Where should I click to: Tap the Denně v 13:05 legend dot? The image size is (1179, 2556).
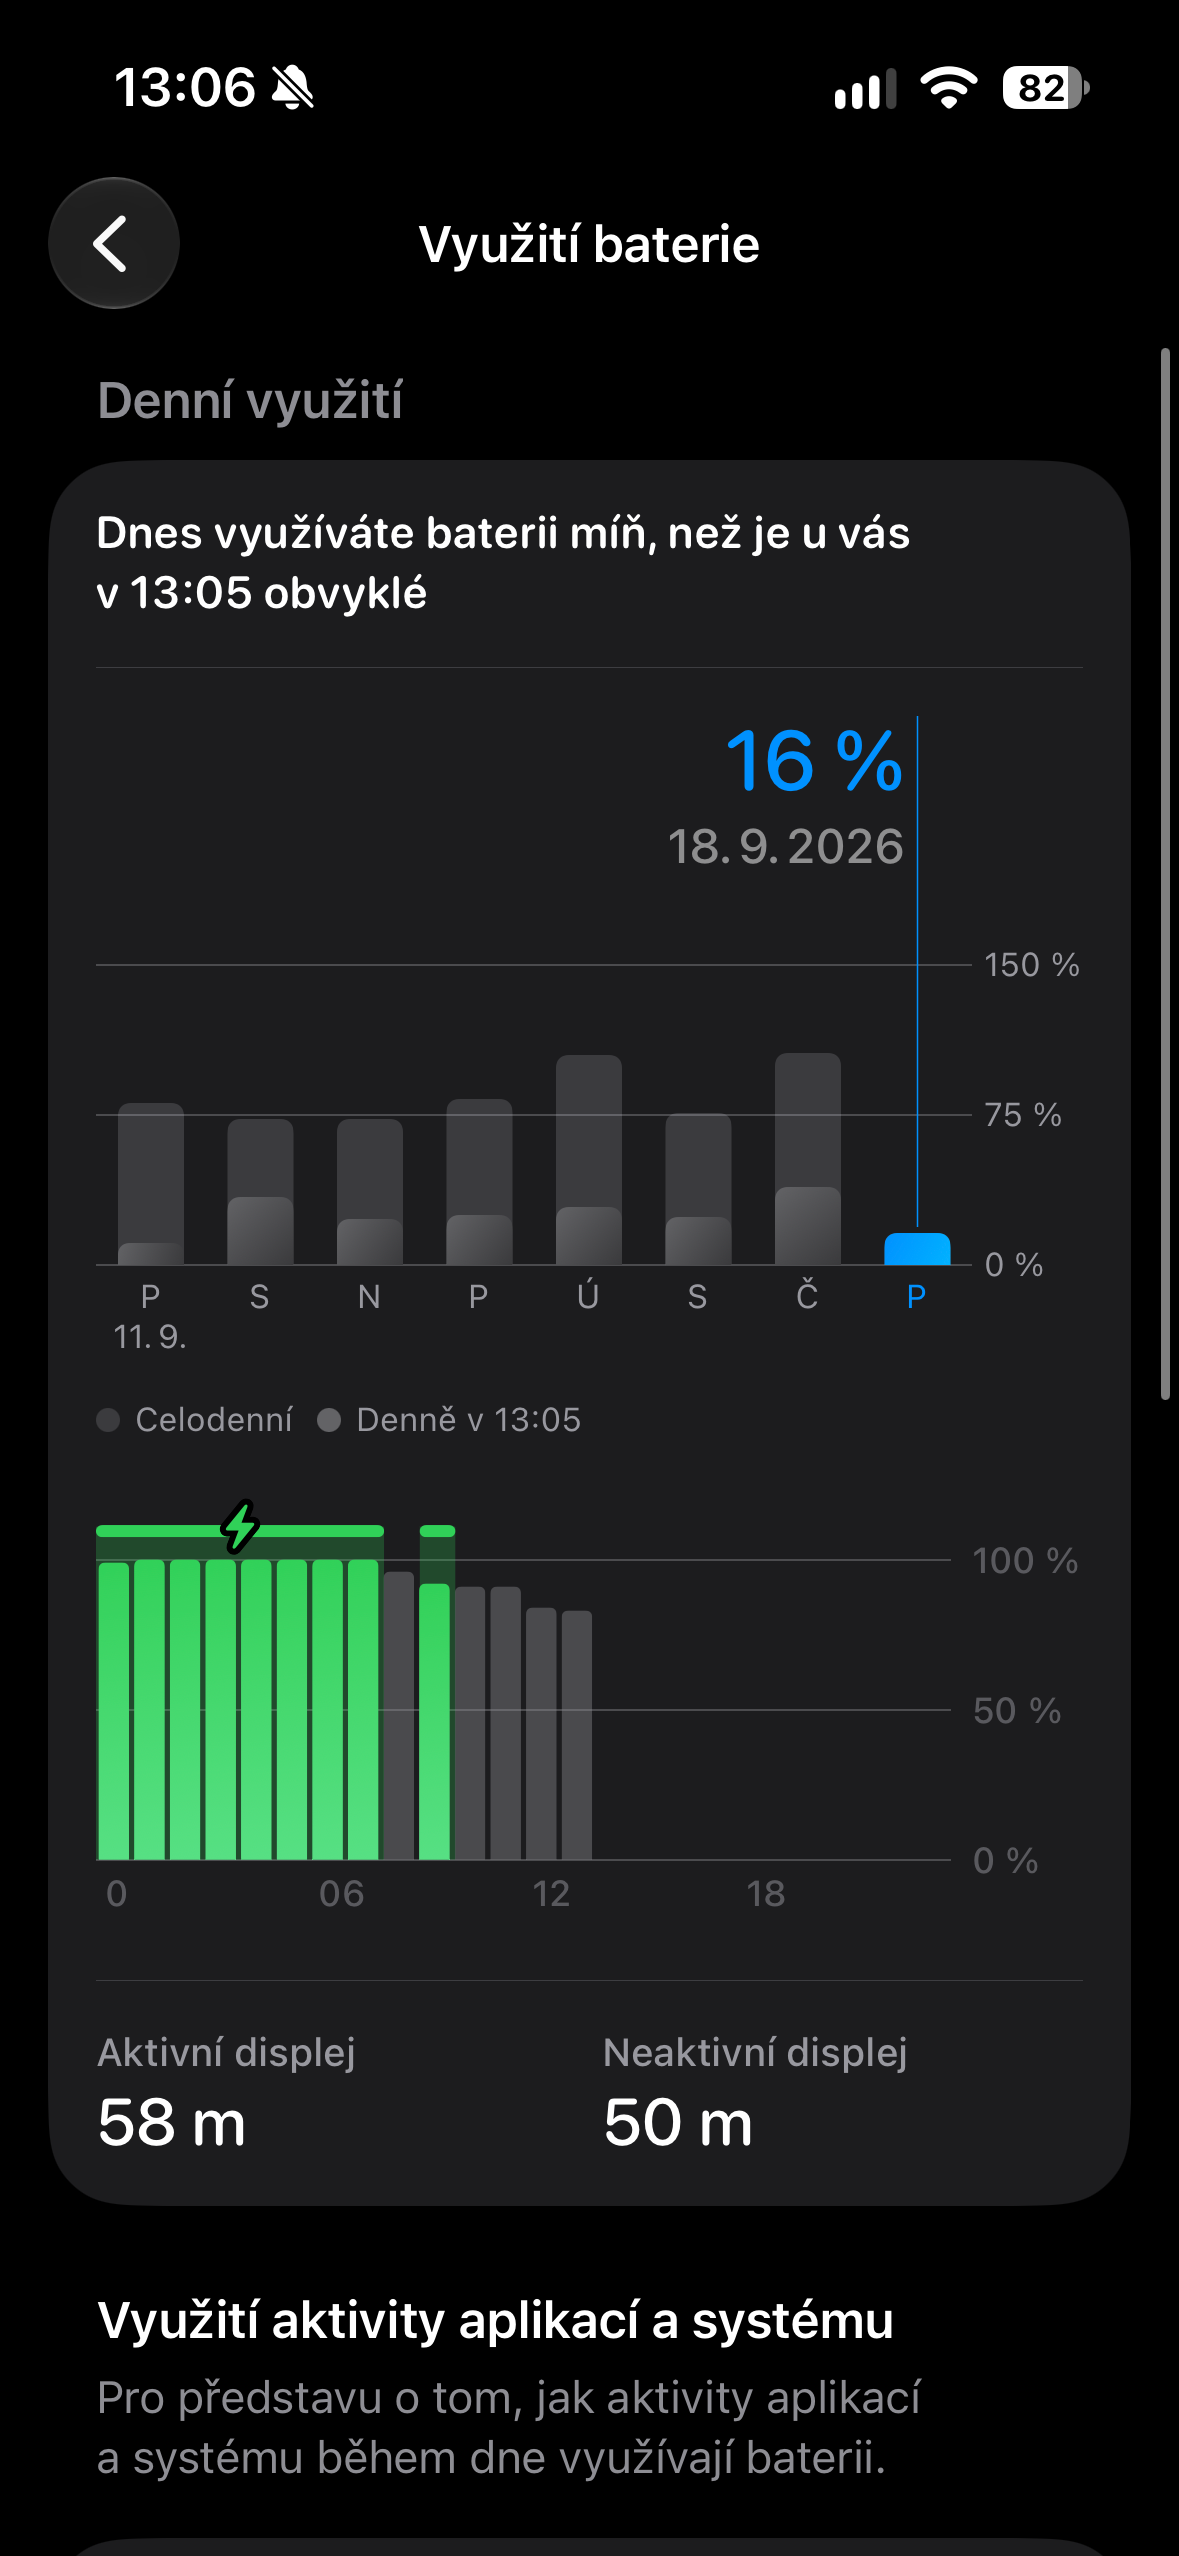pyautogui.click(x=329, y=1420)
